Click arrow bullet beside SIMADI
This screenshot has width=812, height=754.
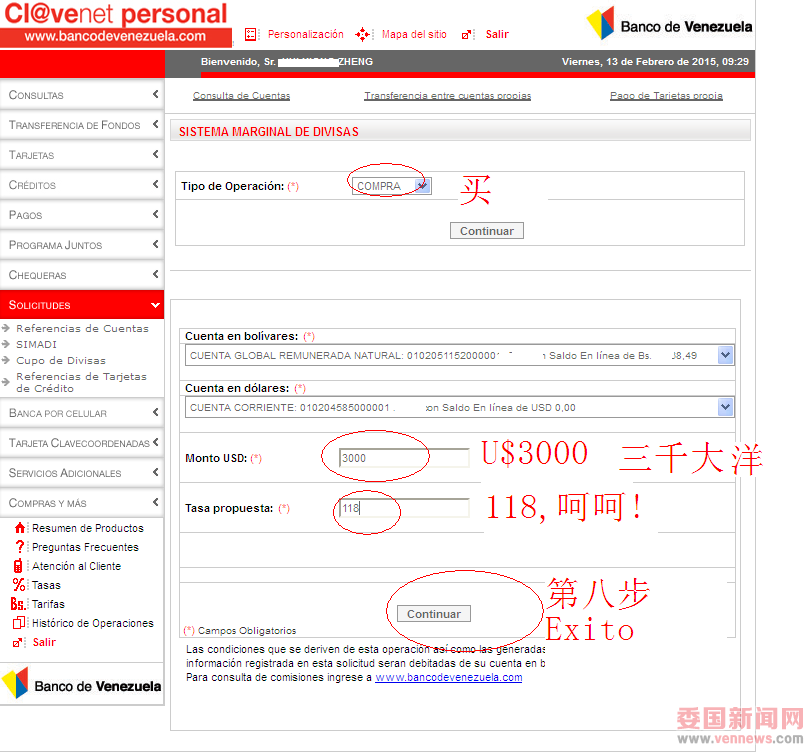point(6,344)
